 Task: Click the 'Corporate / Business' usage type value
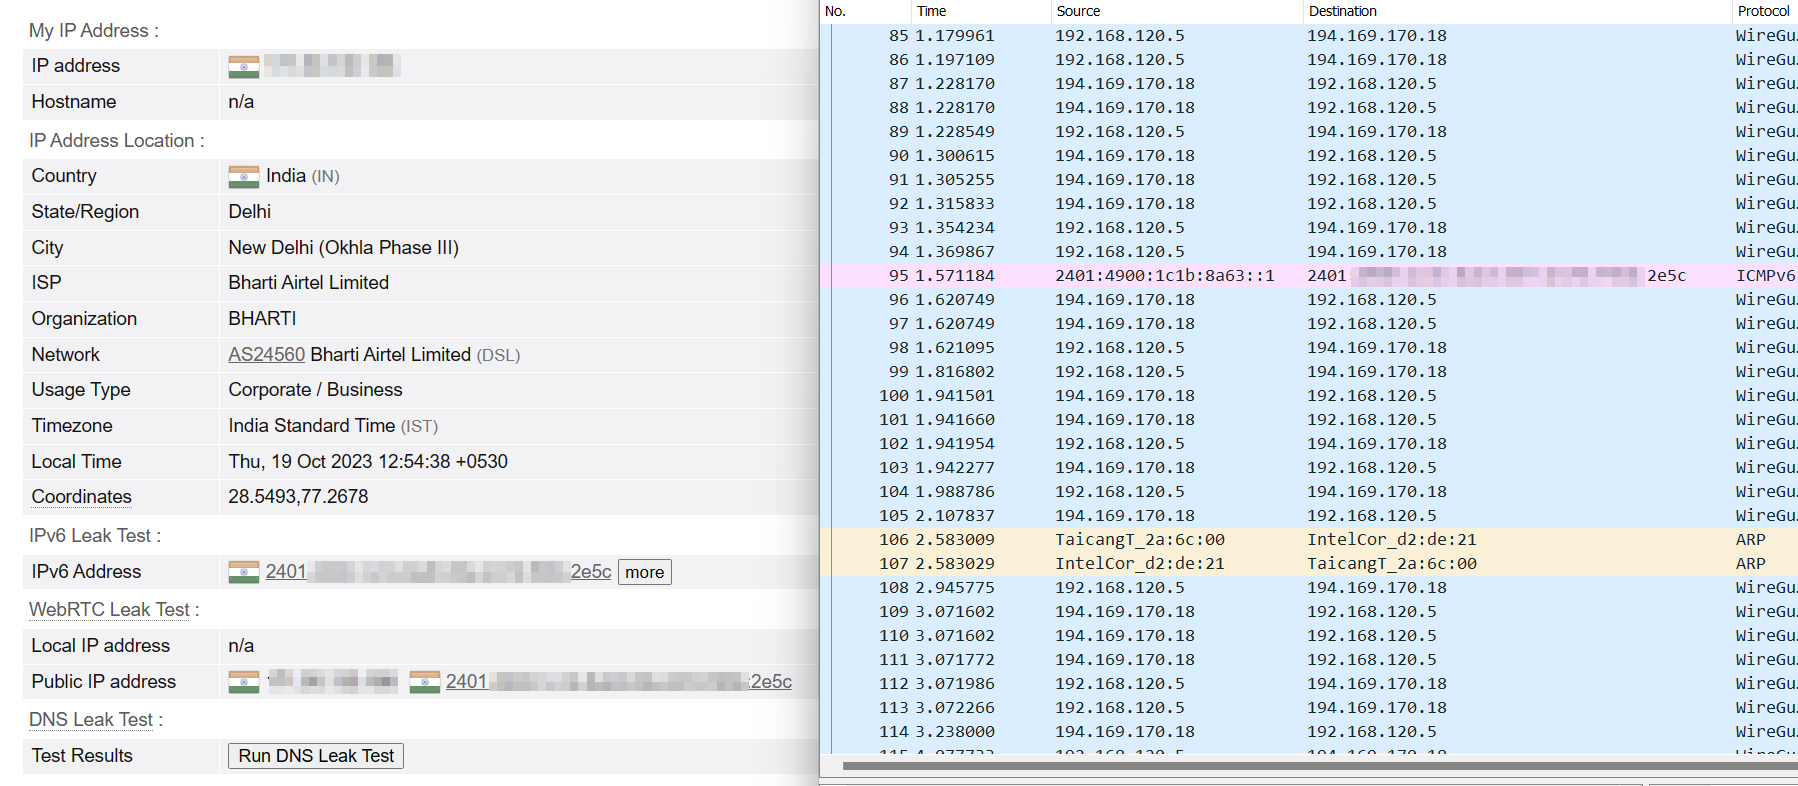315,389
